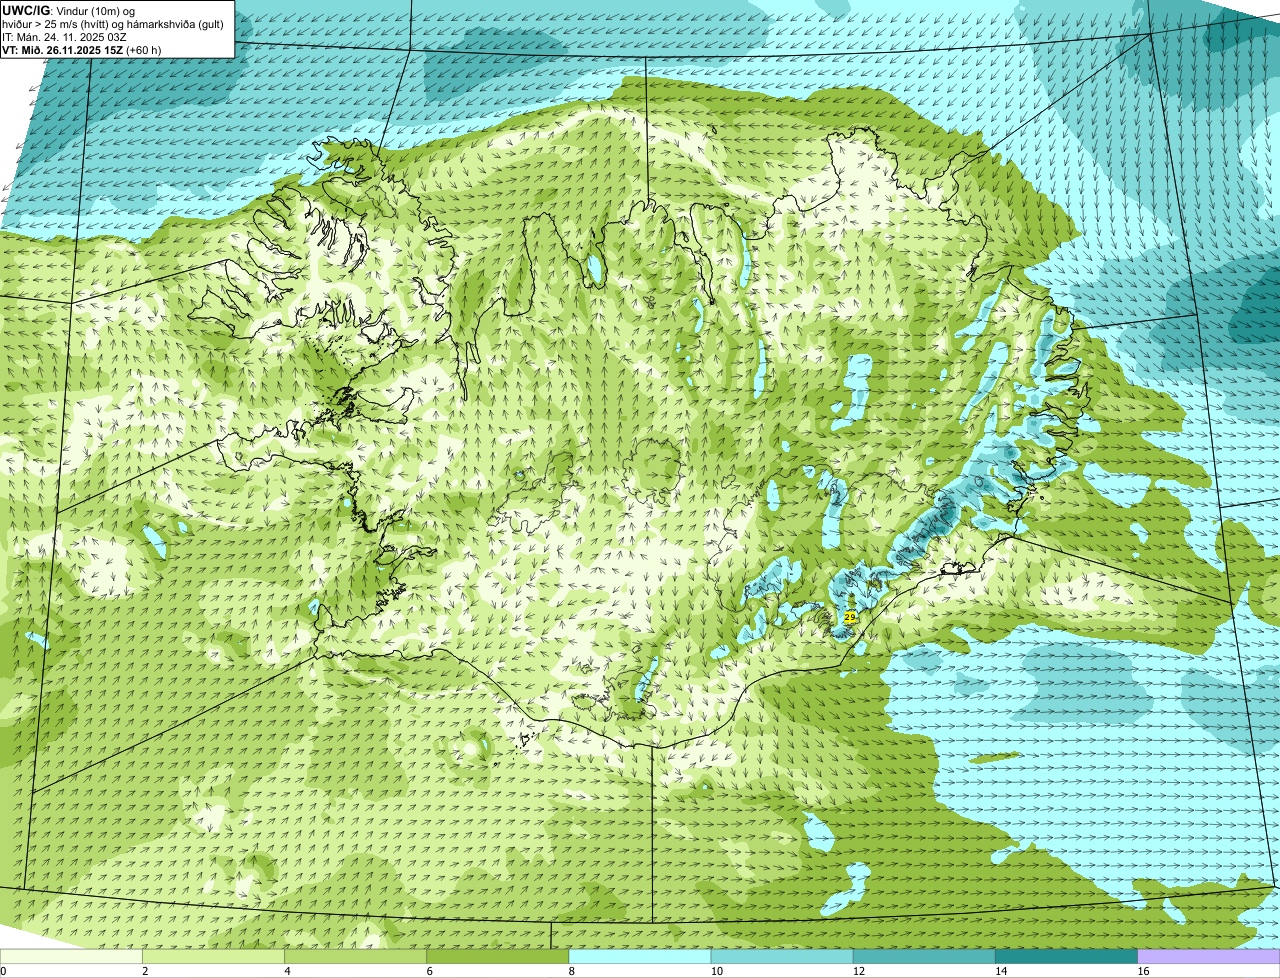The width and height of the screenshot is (1280, 978).
Task: Click the scale label '10'
Action: coord(715,971)
